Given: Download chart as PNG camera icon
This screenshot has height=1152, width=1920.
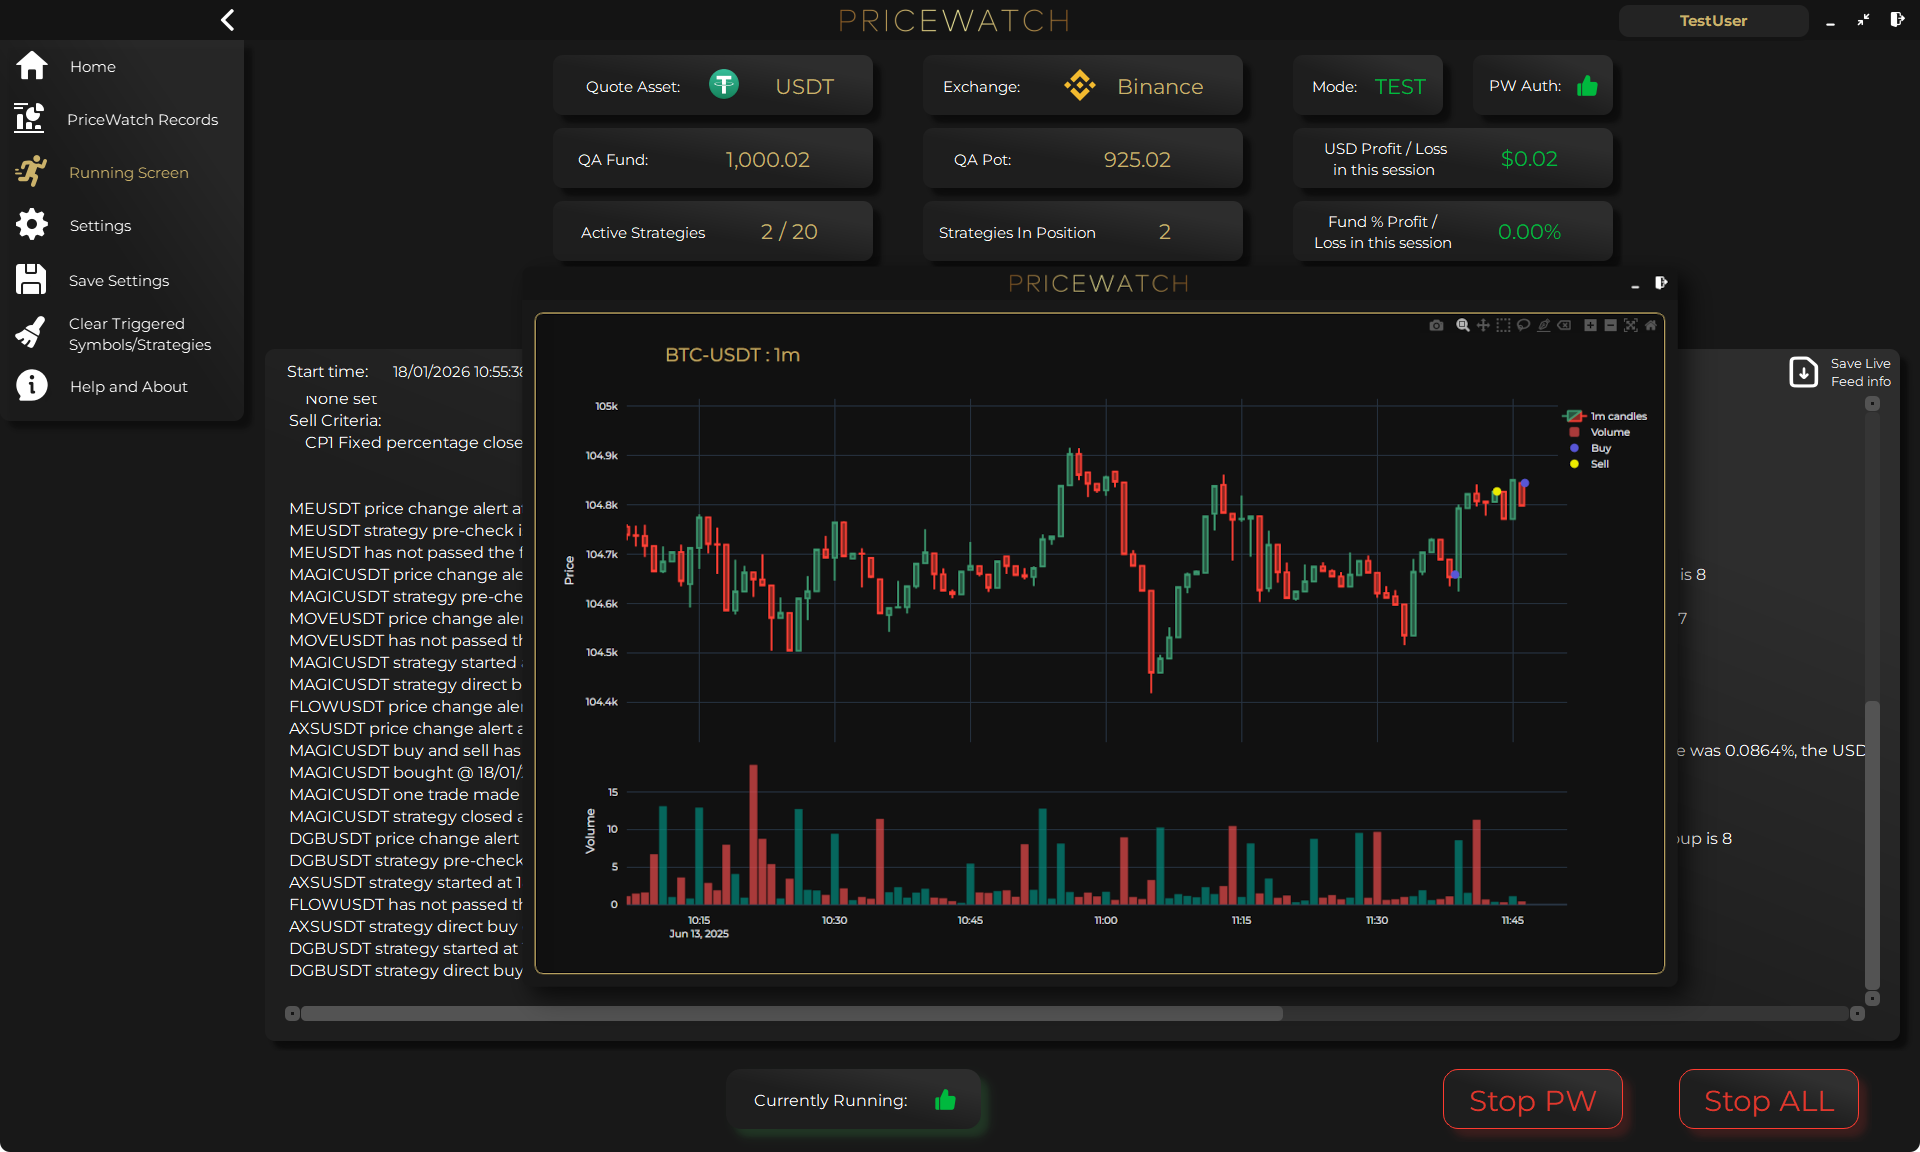Looking at the screenshot, I should (x=1436, y=325).
